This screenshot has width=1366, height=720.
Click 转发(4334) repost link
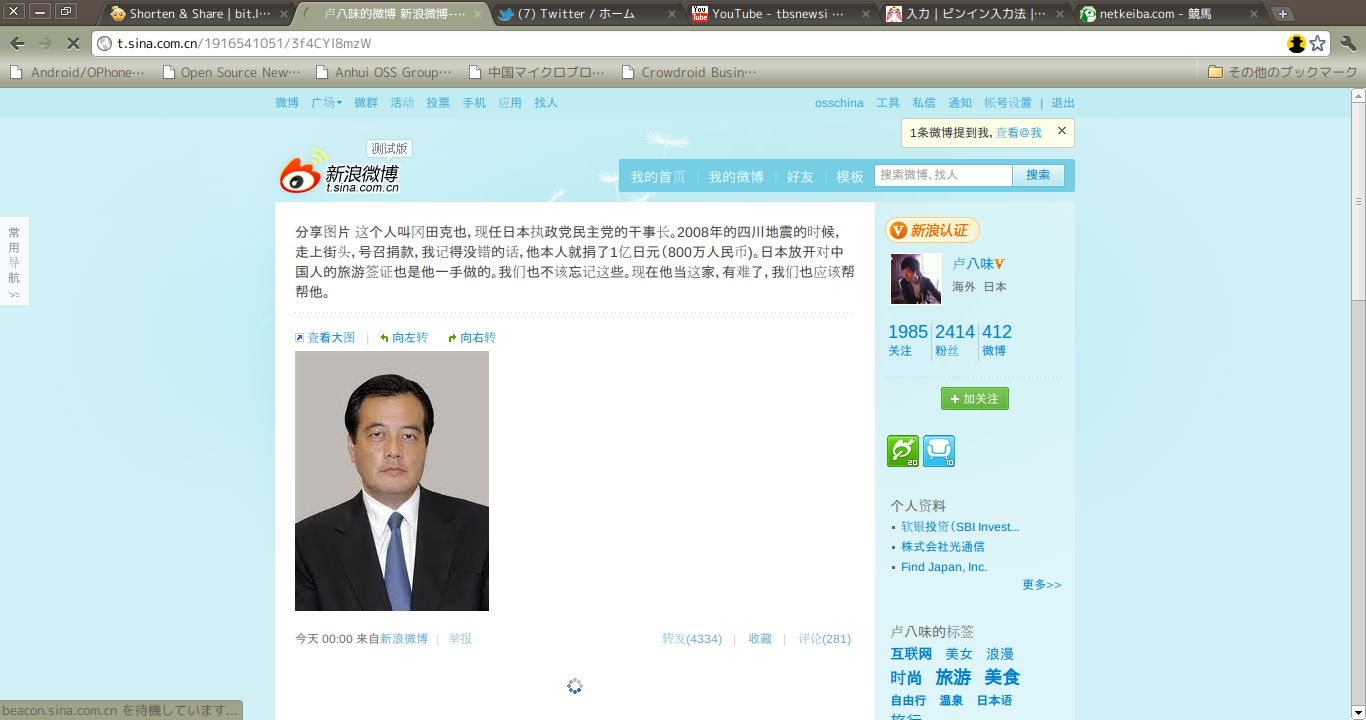[692, 639]
